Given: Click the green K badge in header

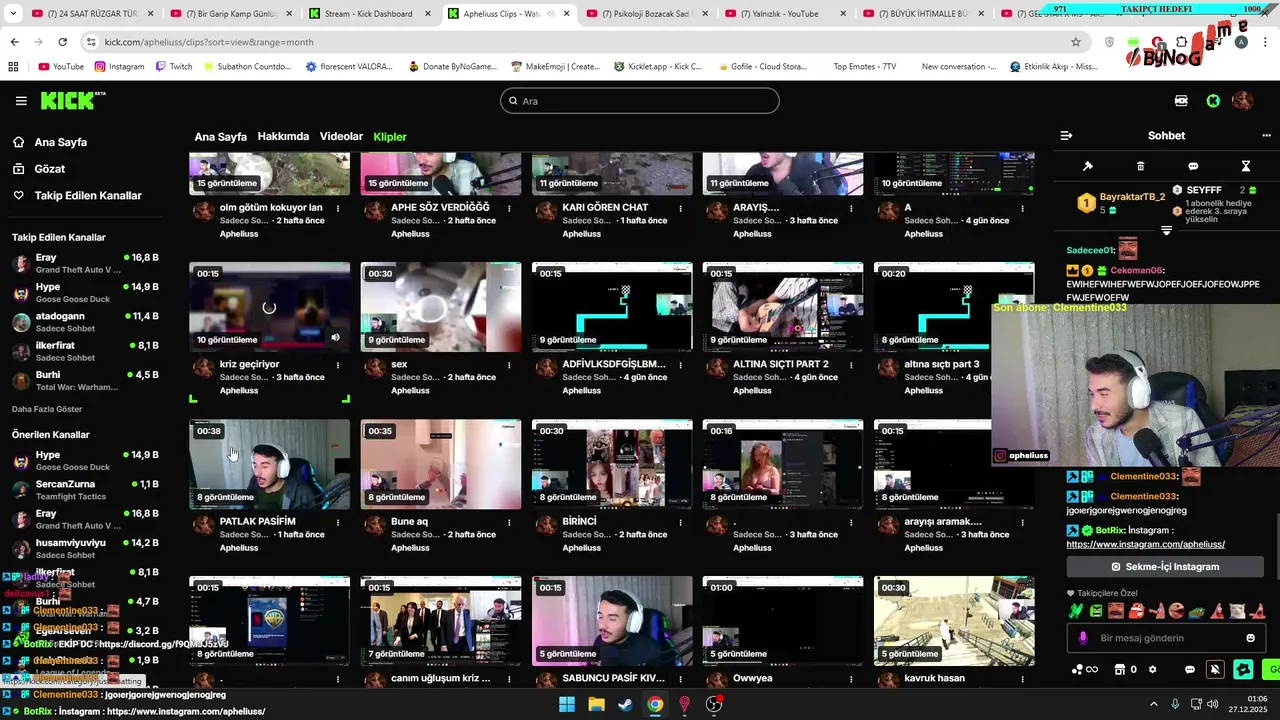Looking at the screenshot, I should click(x=1213, y=101).
